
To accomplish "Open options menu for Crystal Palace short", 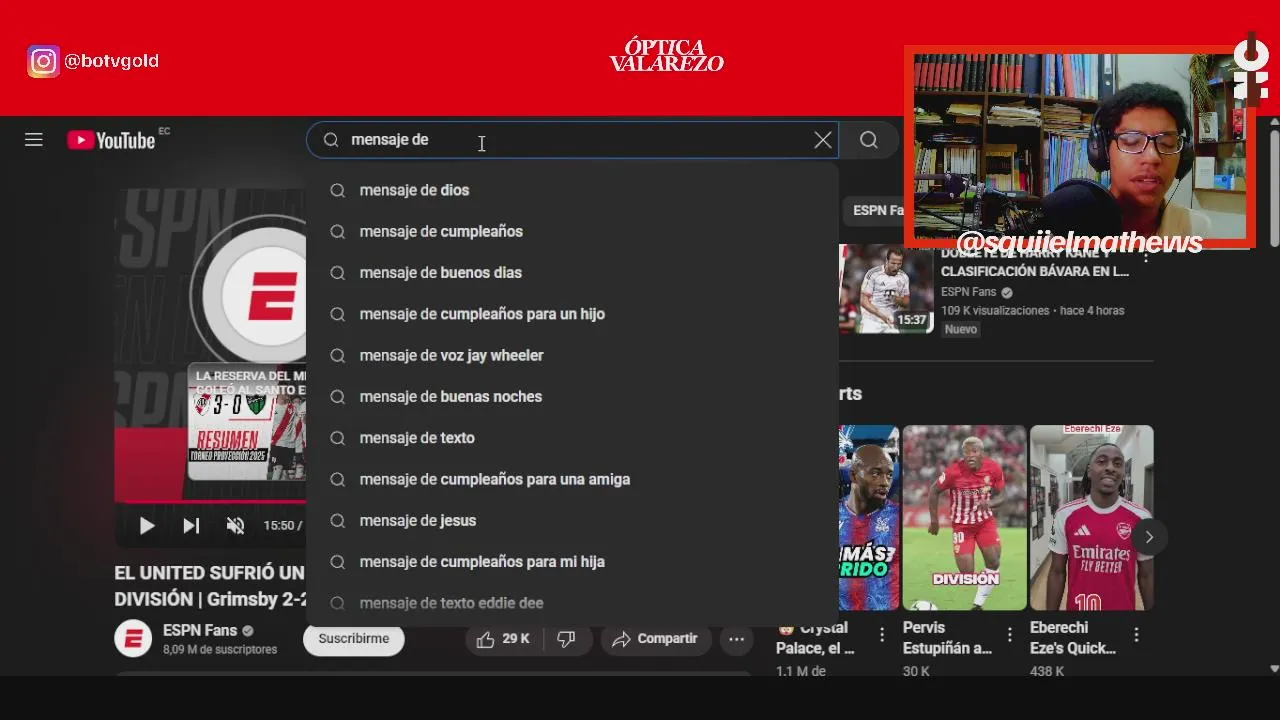I will 882,635.
